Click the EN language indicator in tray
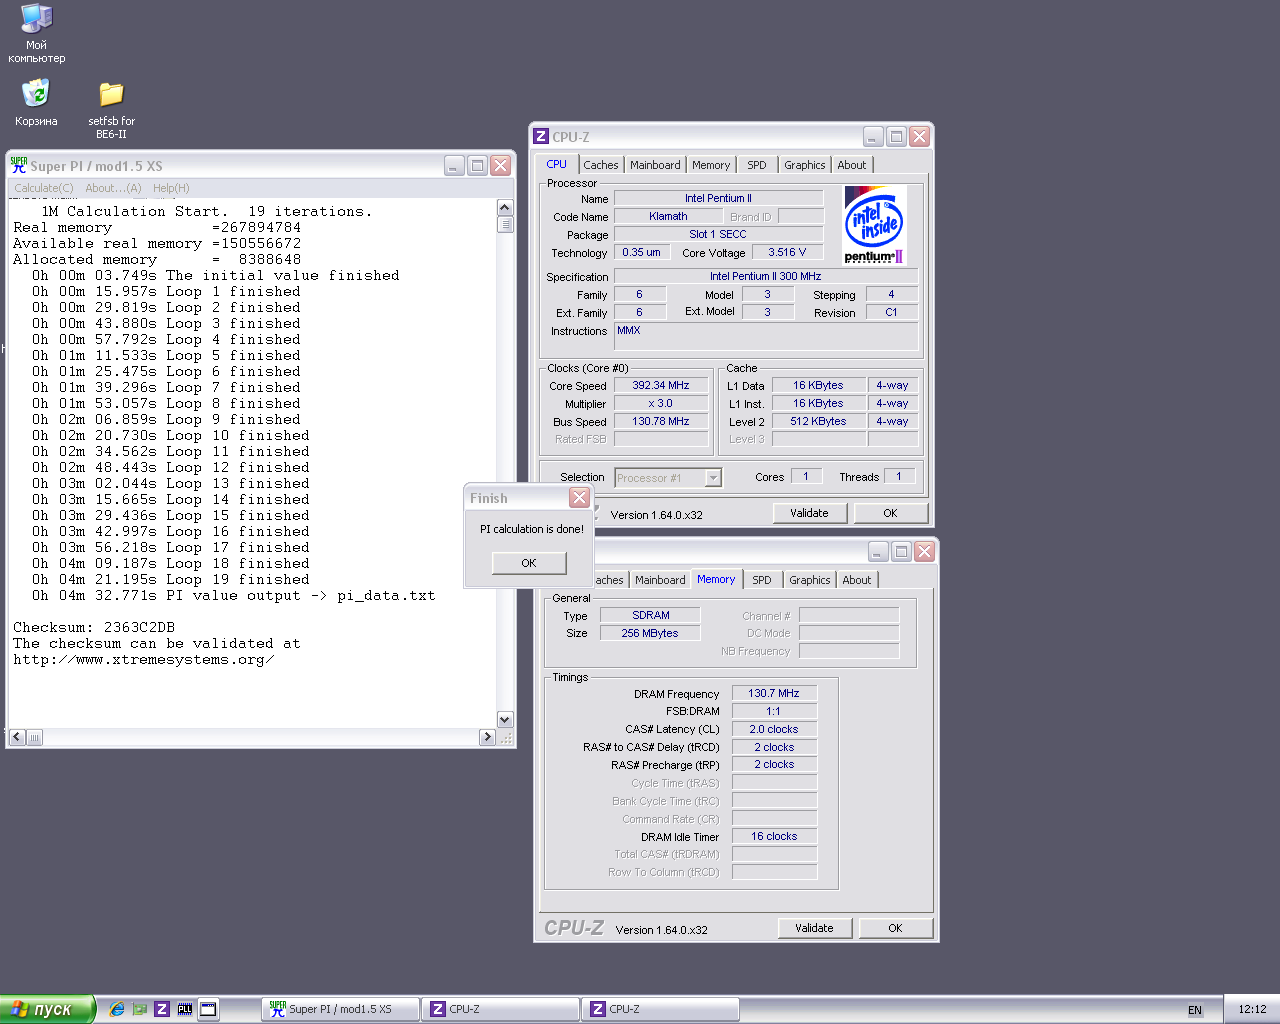The height and width of the screenshot is (1024, 1280). (1195, 1010)
